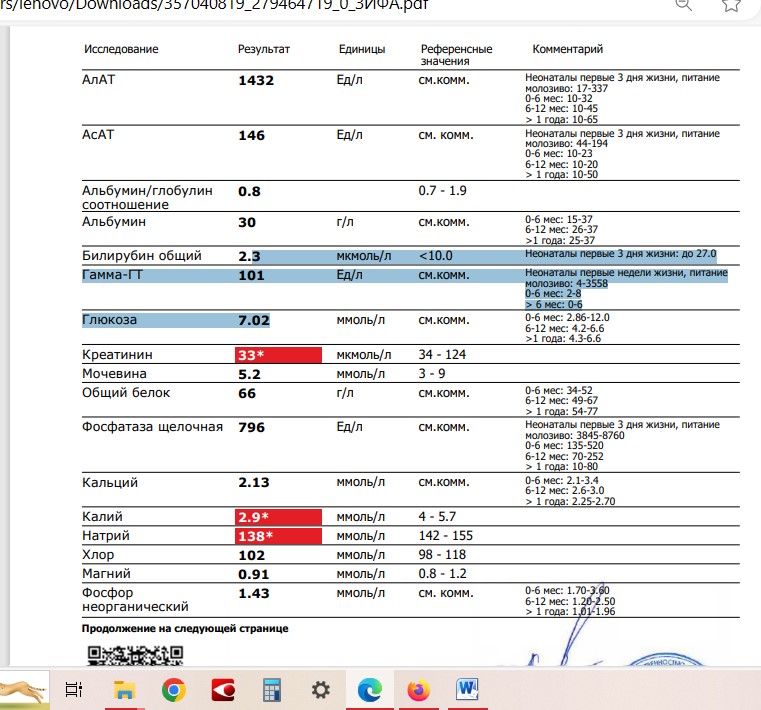Select the Общий белок result 66
The height and width of the screenshot is (710, 761).
[247, 394]
